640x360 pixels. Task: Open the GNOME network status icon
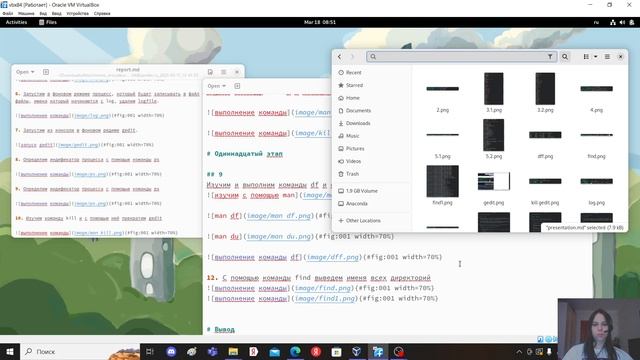point(613,22)
